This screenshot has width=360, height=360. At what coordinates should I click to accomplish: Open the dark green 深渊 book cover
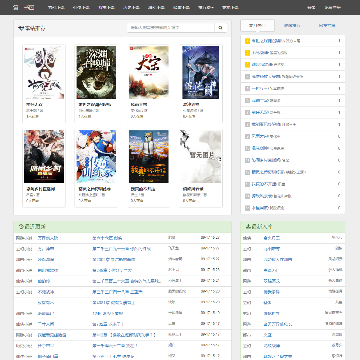click(96, 72)
